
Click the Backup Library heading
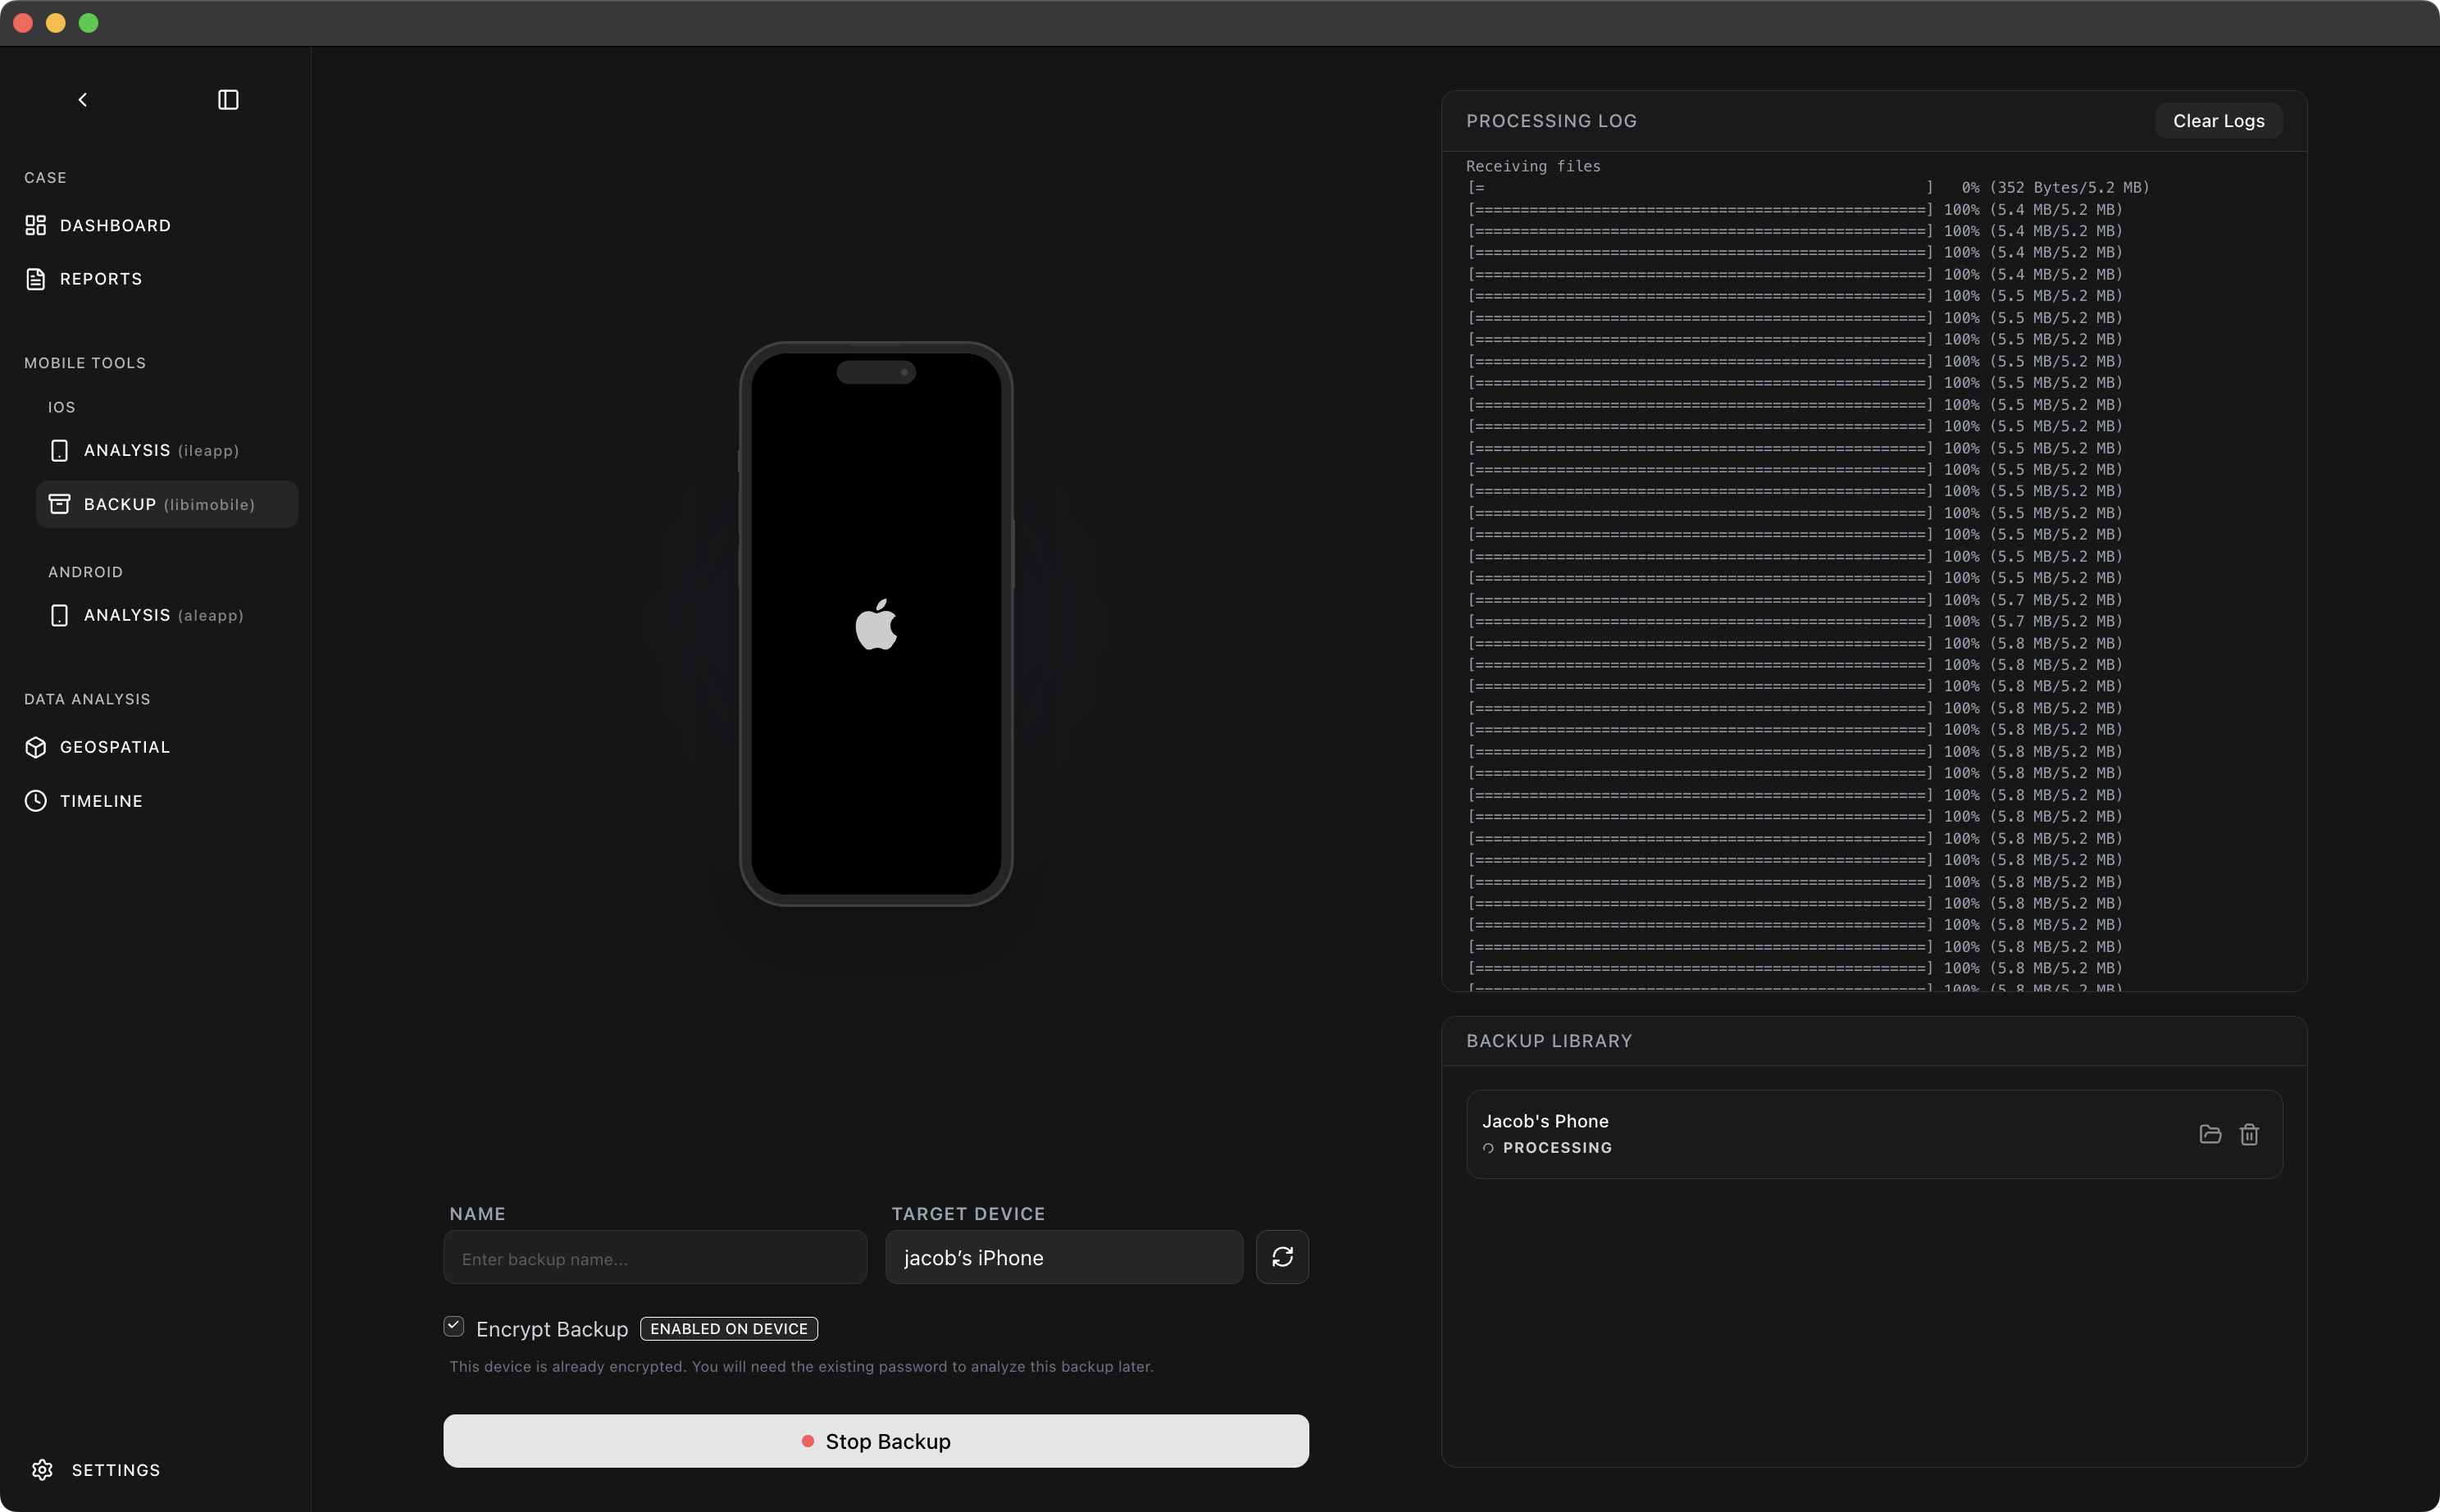click(x=1549, y=1041)
